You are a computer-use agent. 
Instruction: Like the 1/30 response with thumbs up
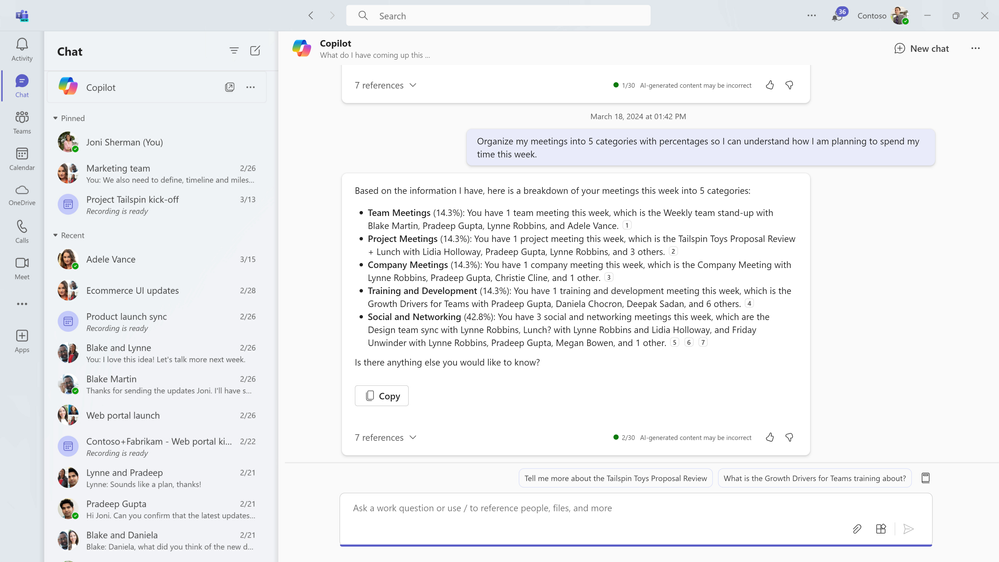pos(770,85)
